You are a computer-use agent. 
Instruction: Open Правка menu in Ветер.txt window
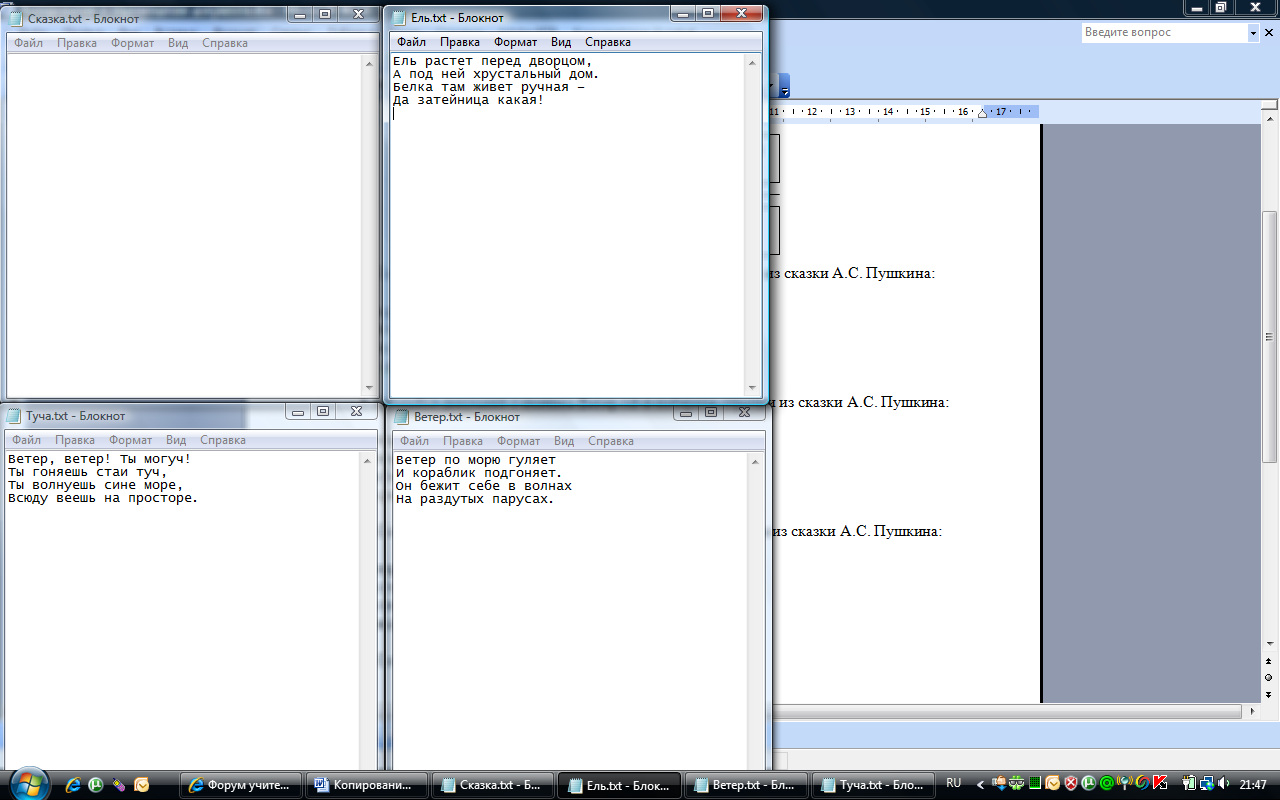click(x=463, y=441)
